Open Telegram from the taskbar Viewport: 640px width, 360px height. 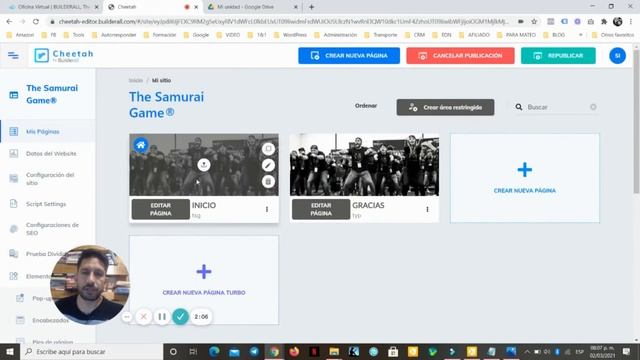(254, 351)
